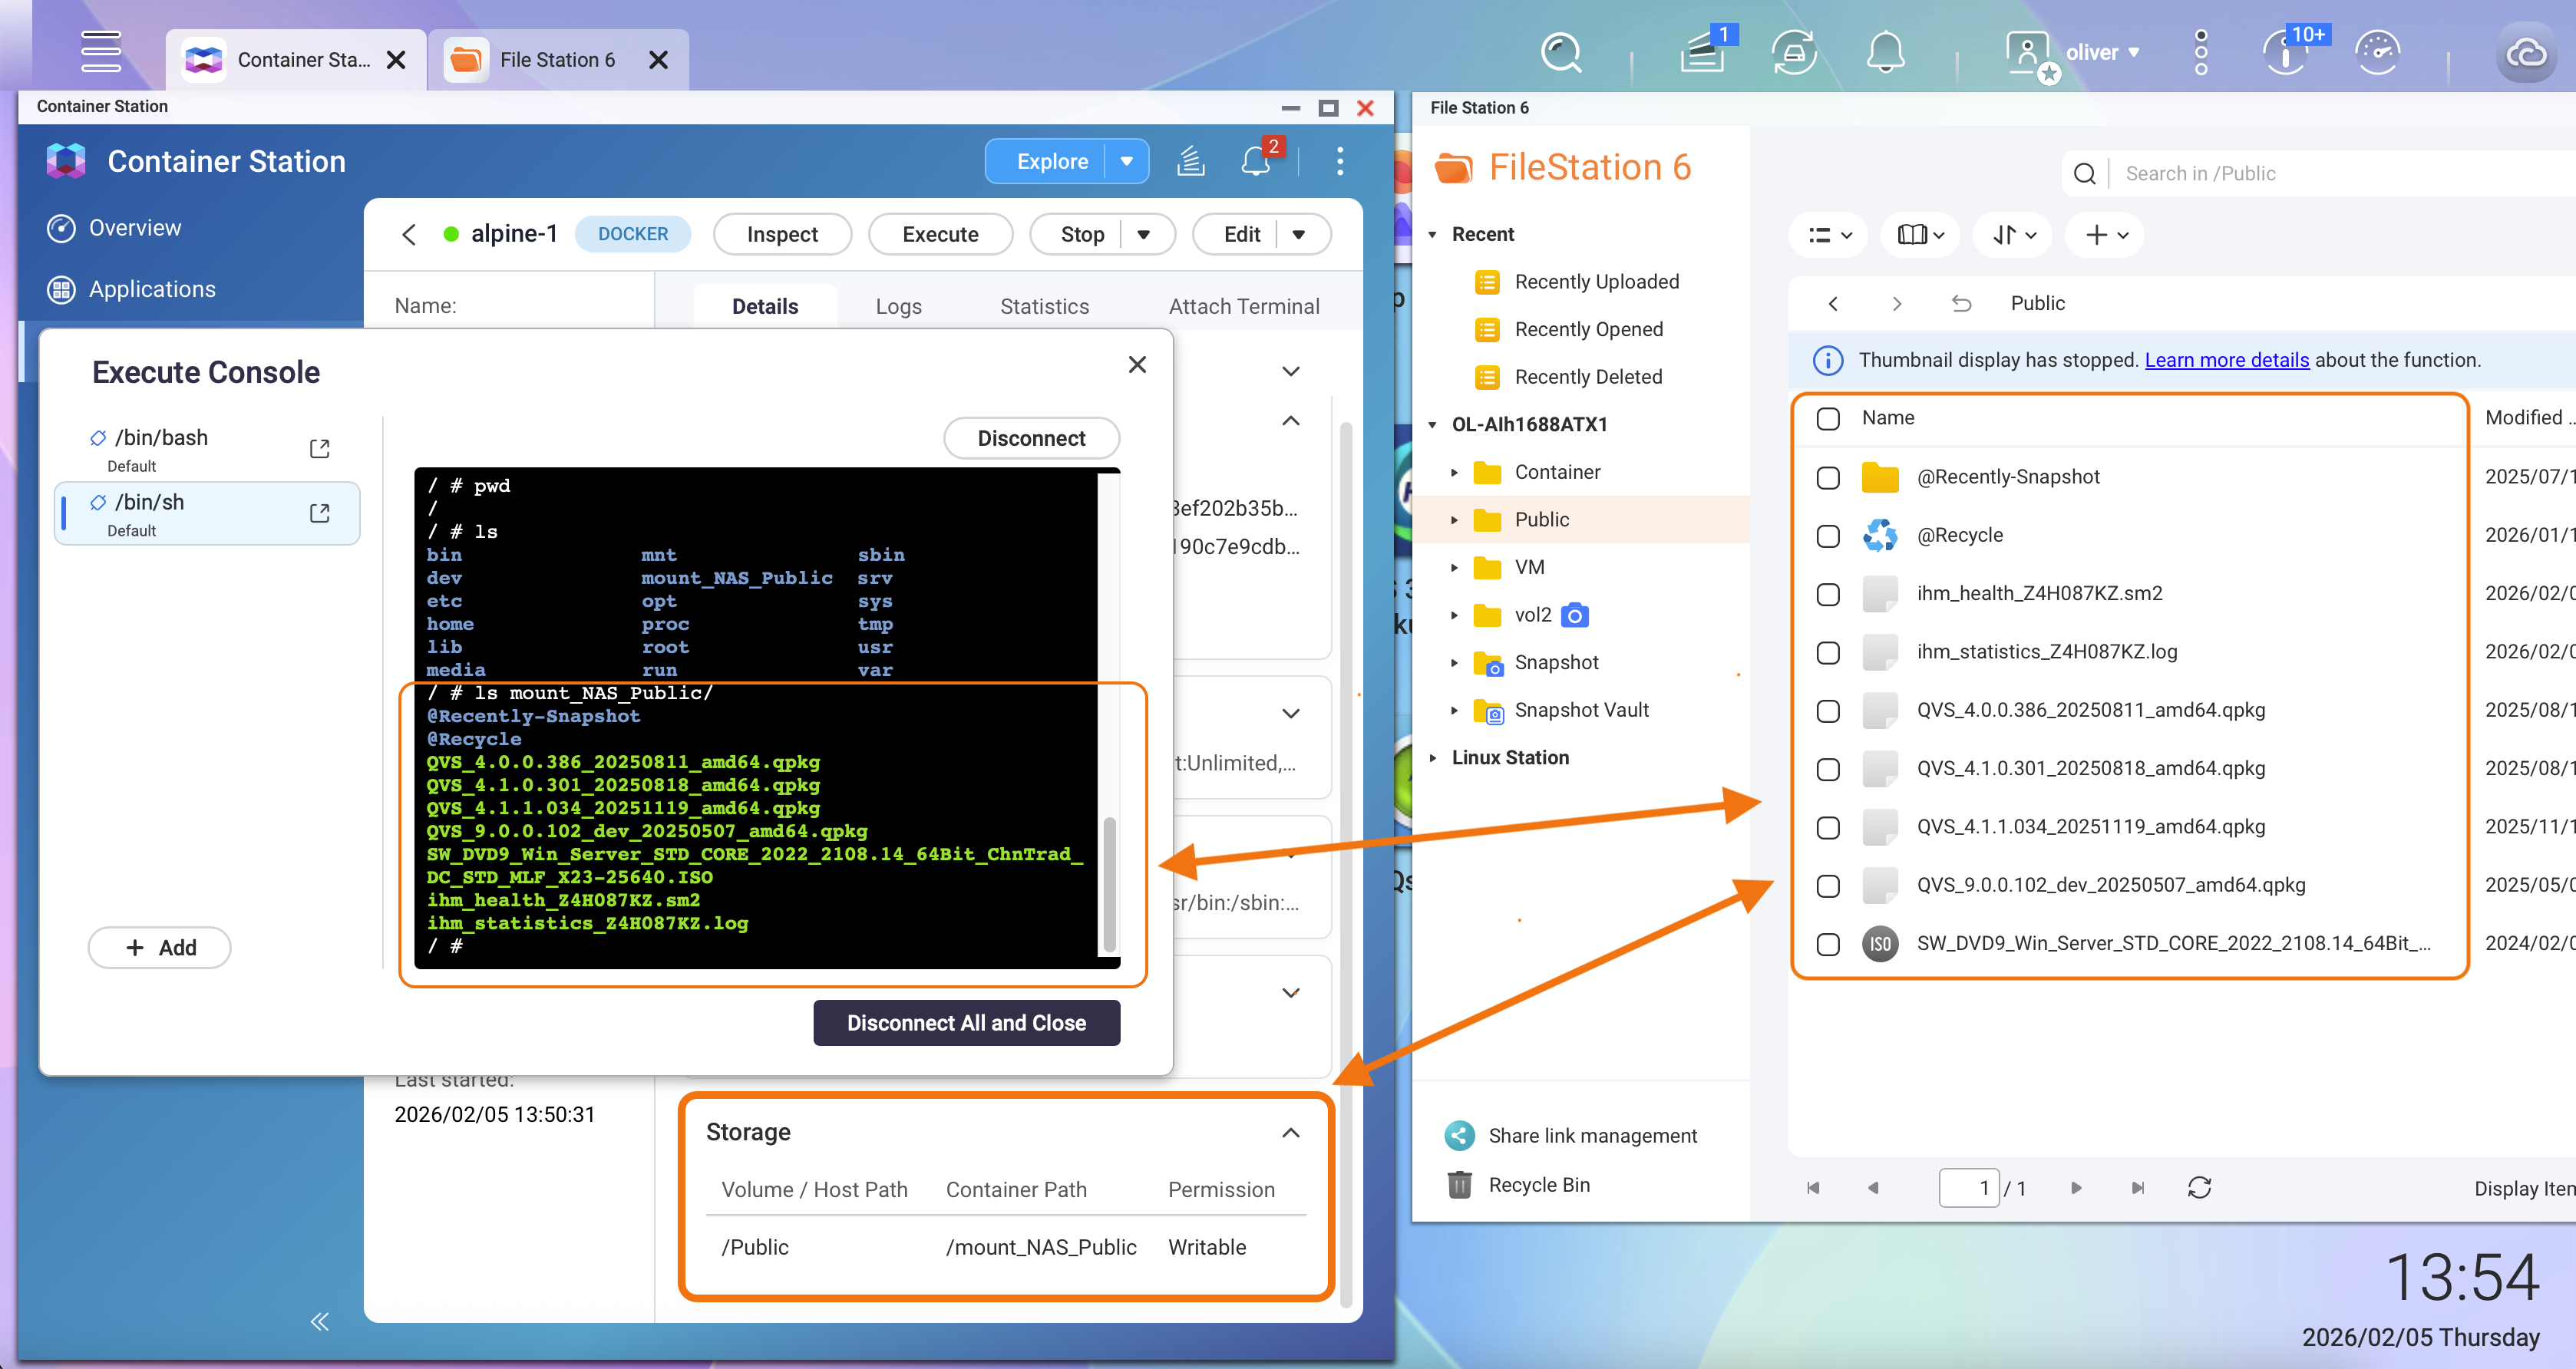
Task: Collapse the Storage section chevron
Action: pyautogui.click(x=1290, y=1132)
